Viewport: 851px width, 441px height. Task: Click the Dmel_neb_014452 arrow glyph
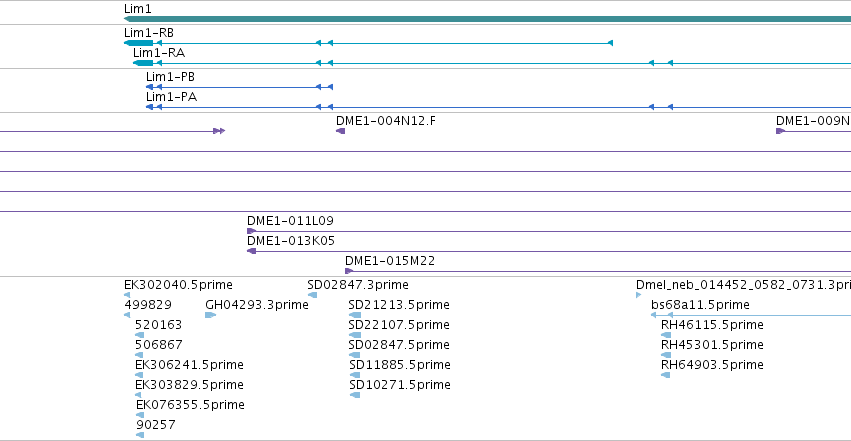pyautogui.click(x=639, y=295)
